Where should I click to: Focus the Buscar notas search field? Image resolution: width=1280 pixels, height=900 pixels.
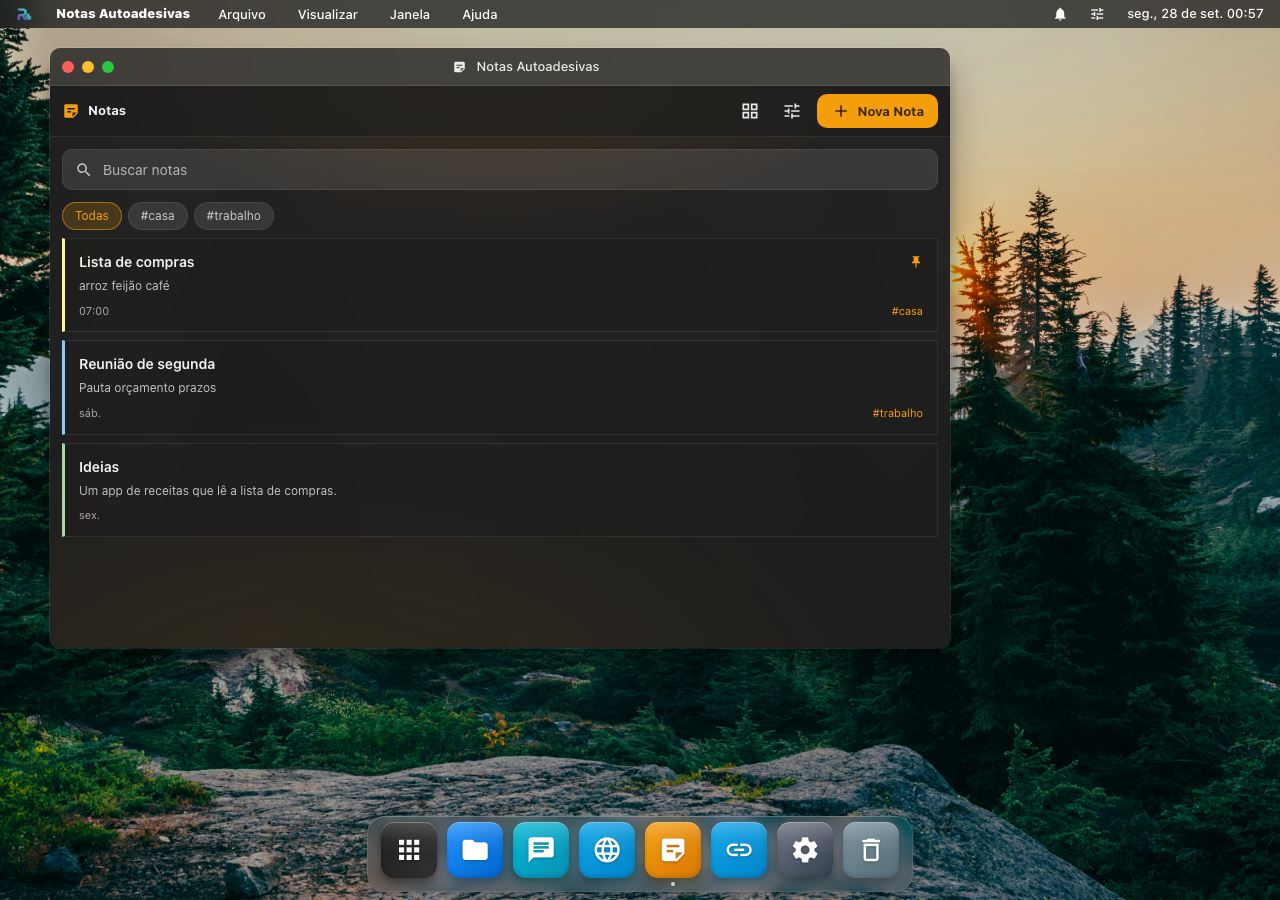pos(500,170)
